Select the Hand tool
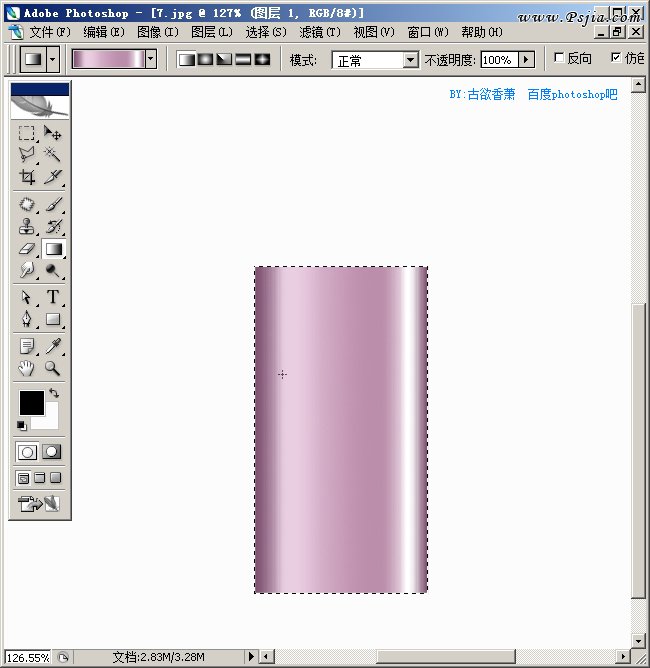 [x=26, y=368]
